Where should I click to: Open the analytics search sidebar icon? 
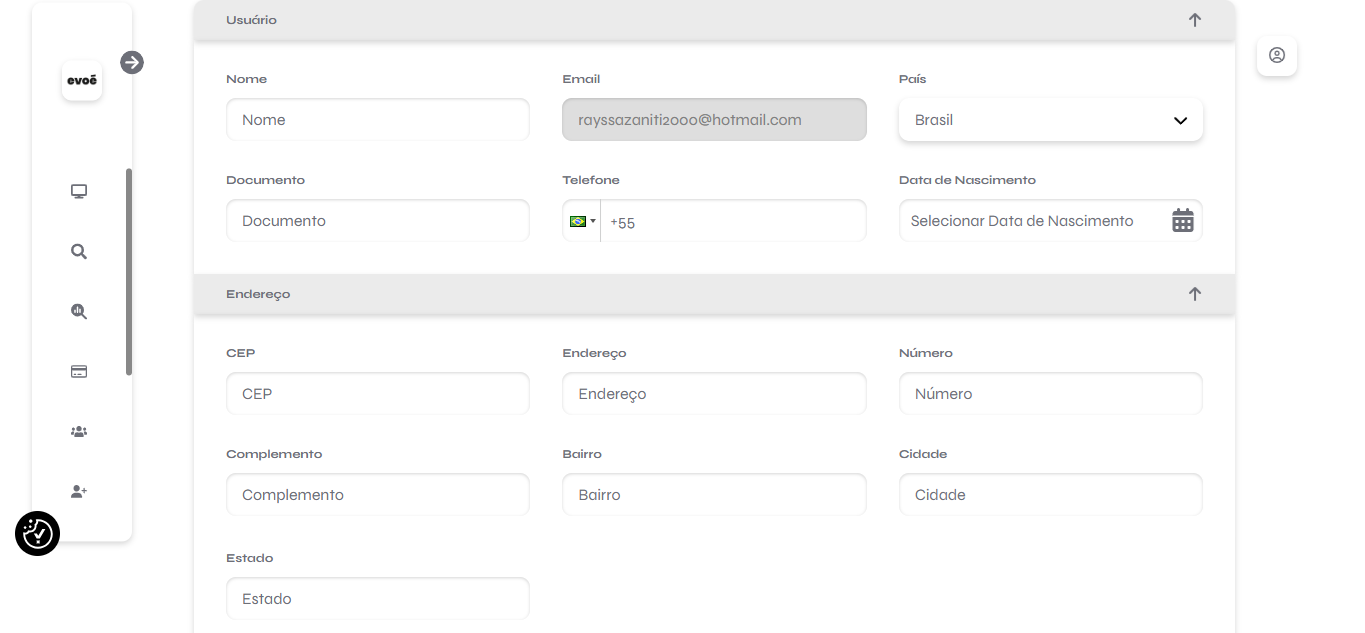tap(79, 312)
